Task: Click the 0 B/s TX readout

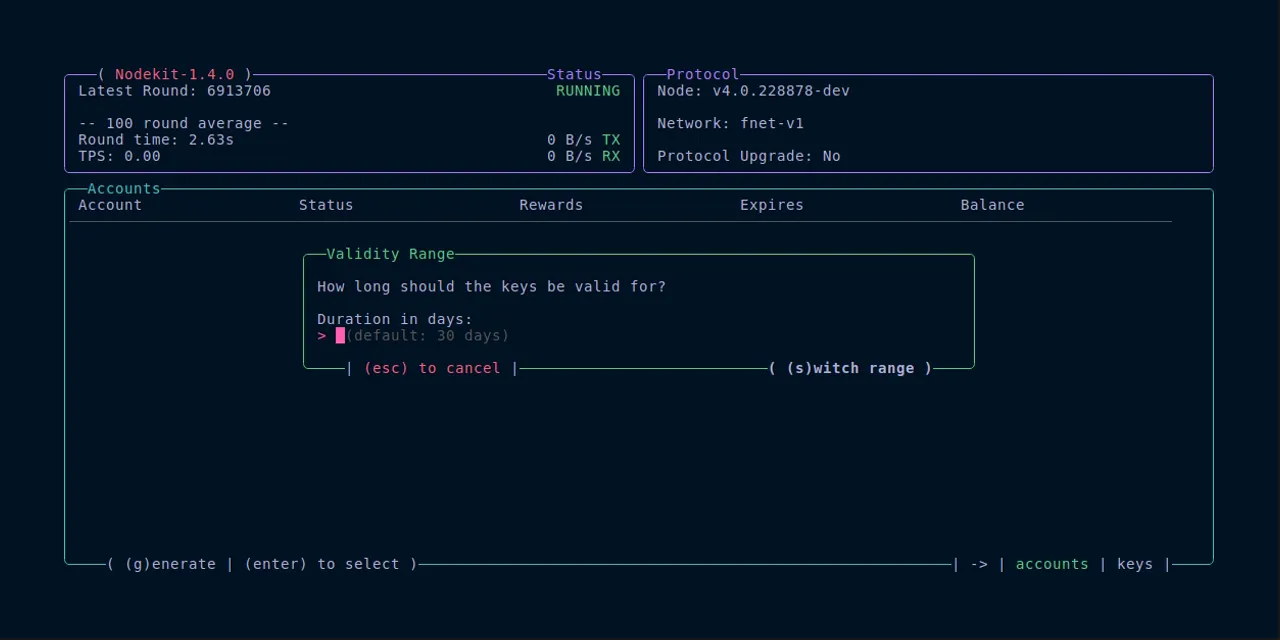Action: (584, 140)
